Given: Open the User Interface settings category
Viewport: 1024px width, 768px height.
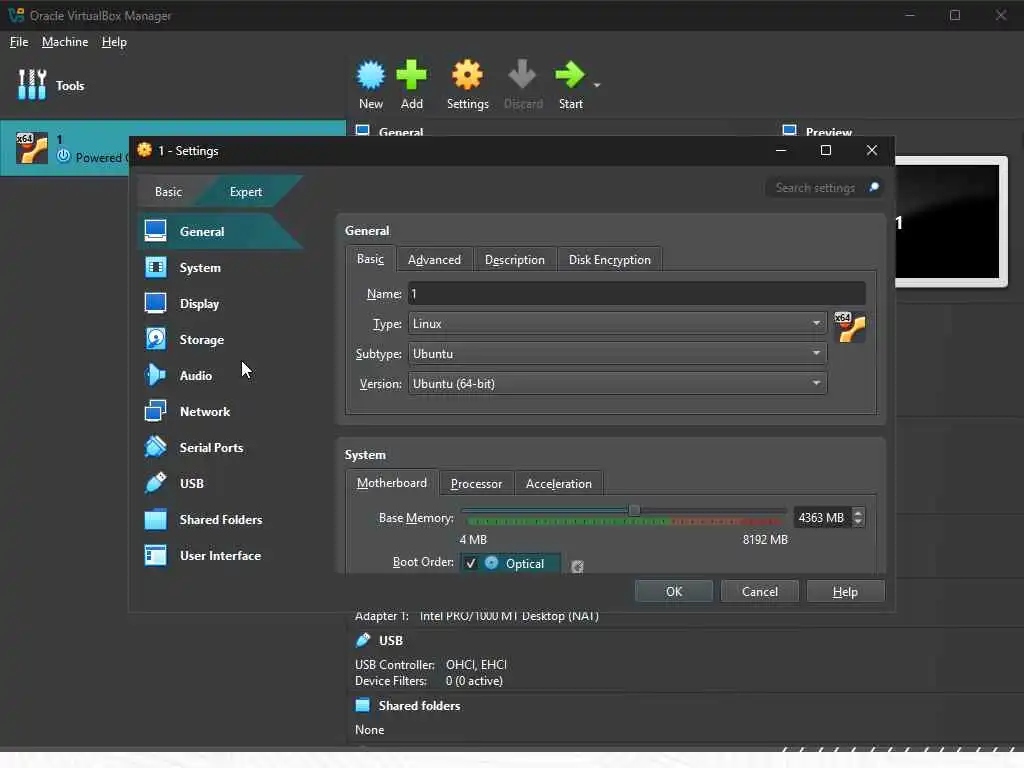Looking at the screenshot, I should (221, 555).
